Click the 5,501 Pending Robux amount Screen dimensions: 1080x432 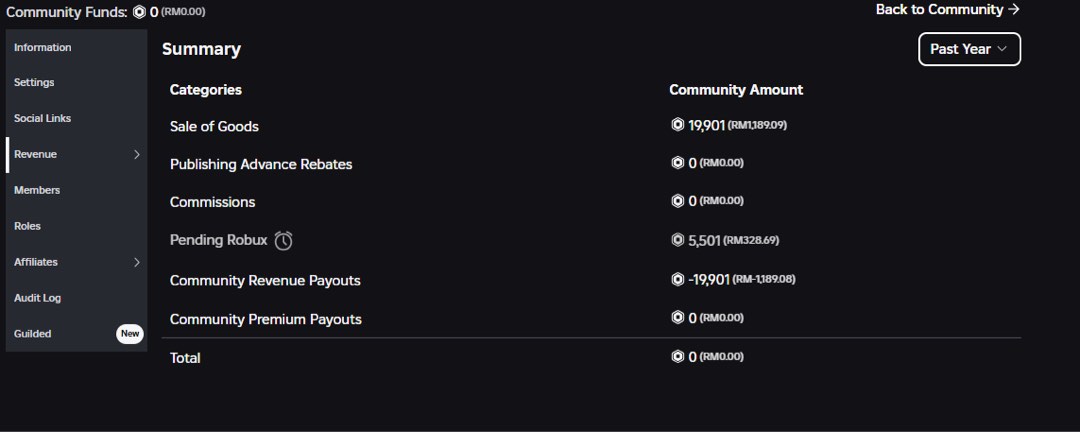coord(704,240)
